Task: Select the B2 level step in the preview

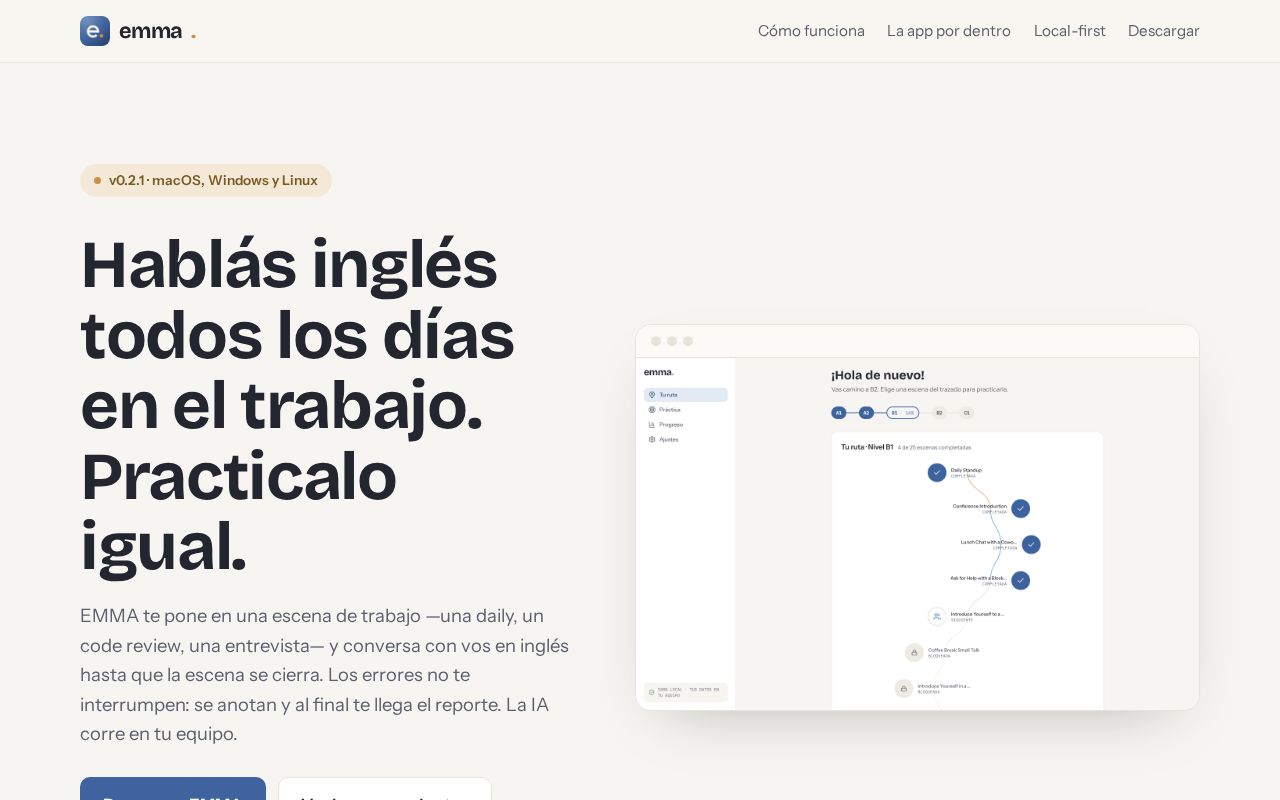Action: pyautogui.click(x=939, y=412)
